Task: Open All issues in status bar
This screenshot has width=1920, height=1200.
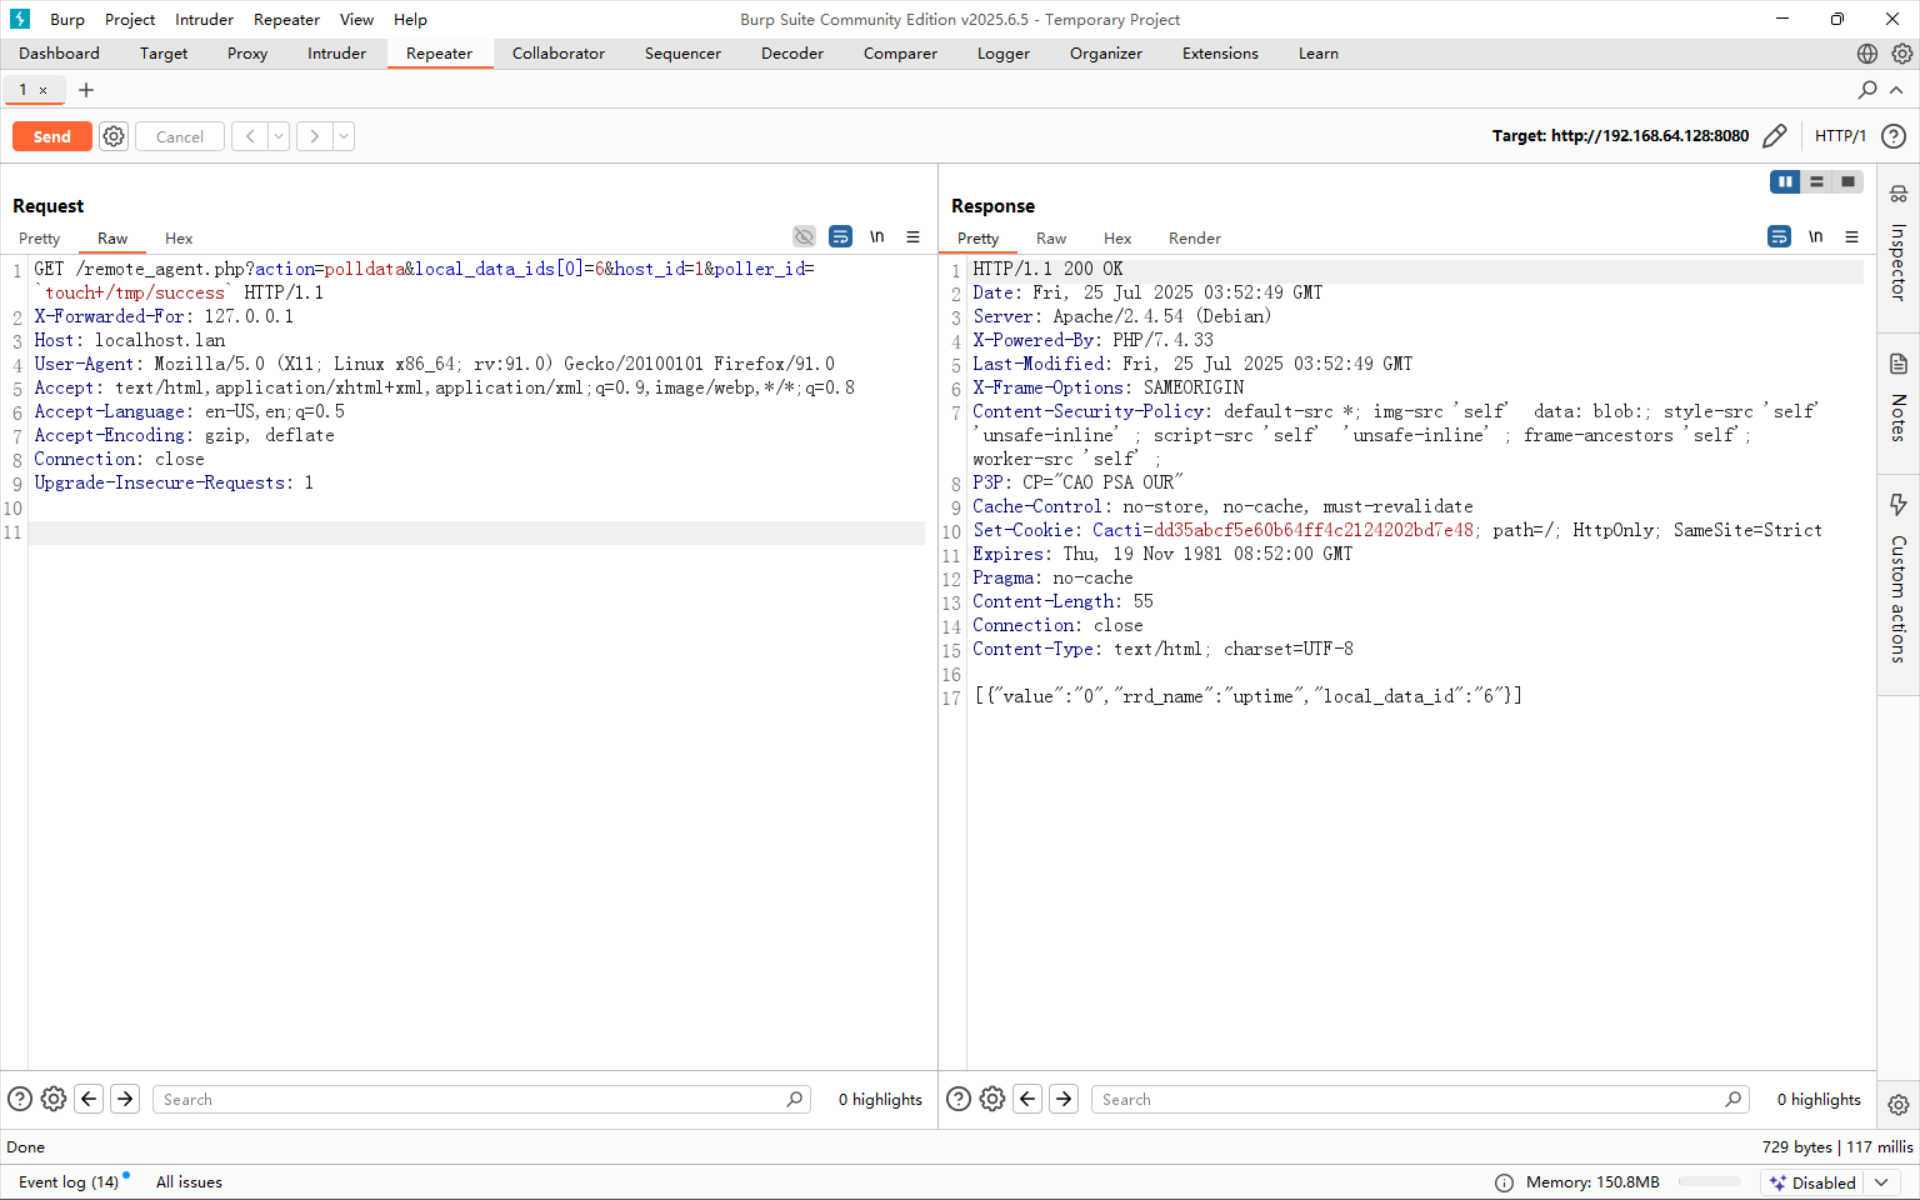Action: coord(189,1182)
